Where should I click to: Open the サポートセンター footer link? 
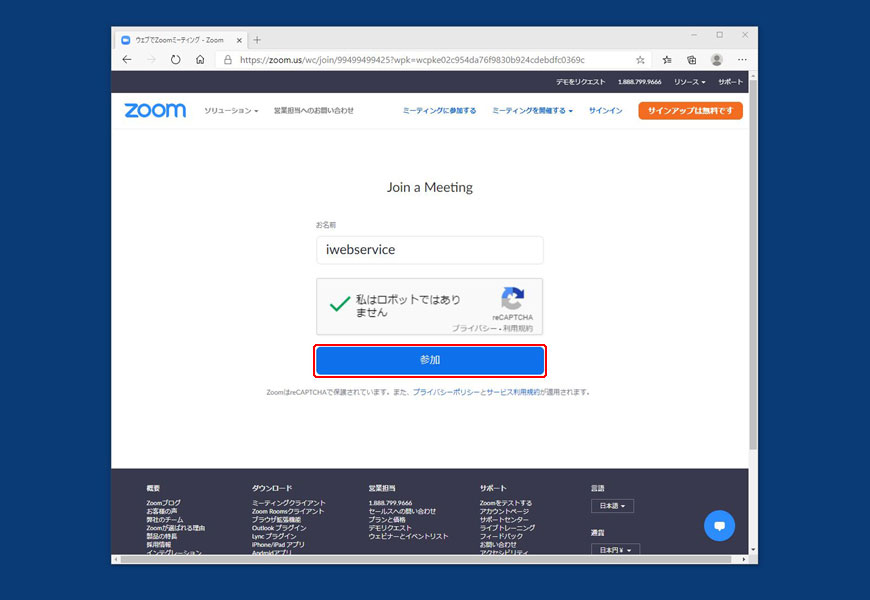click(x=504, y=520)
